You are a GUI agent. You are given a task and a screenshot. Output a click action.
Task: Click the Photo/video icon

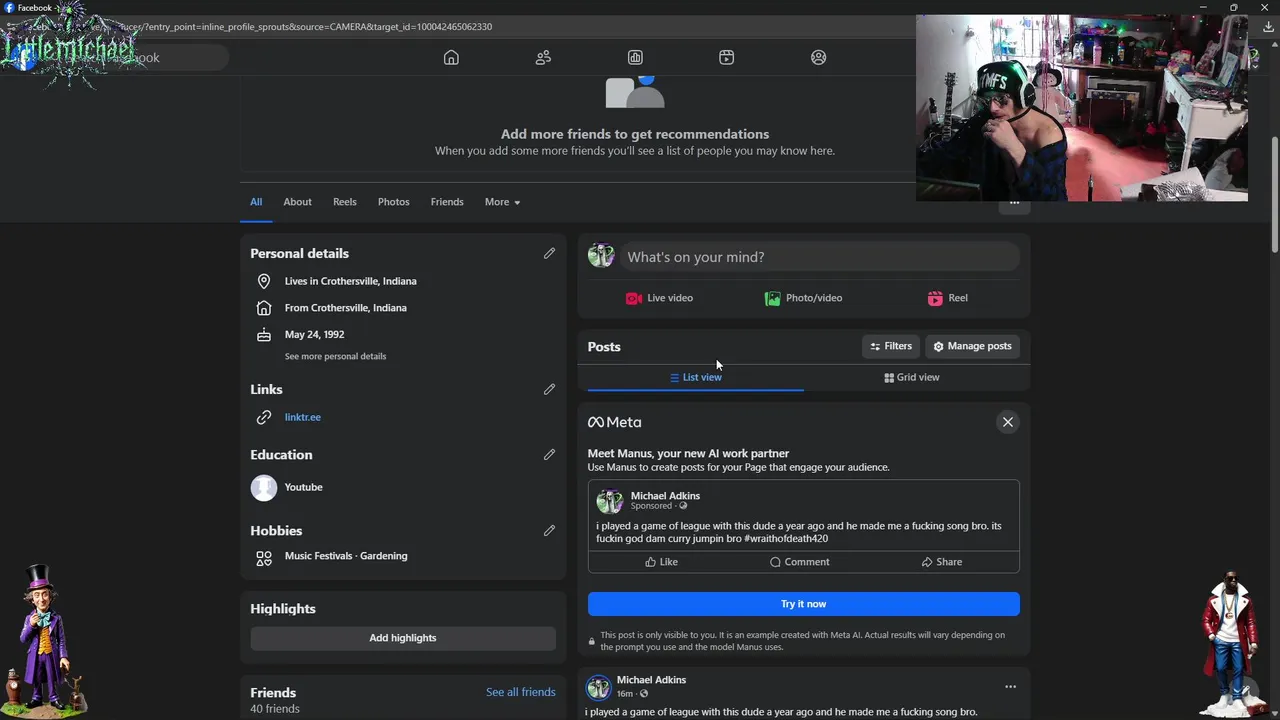click(x=772, y=298)
